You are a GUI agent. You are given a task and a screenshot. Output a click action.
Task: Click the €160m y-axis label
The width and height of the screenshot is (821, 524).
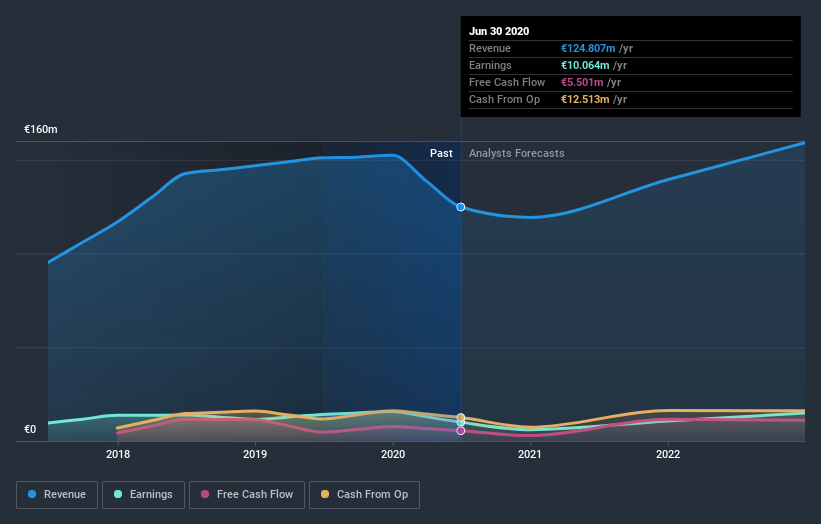[x=41, y=129]
